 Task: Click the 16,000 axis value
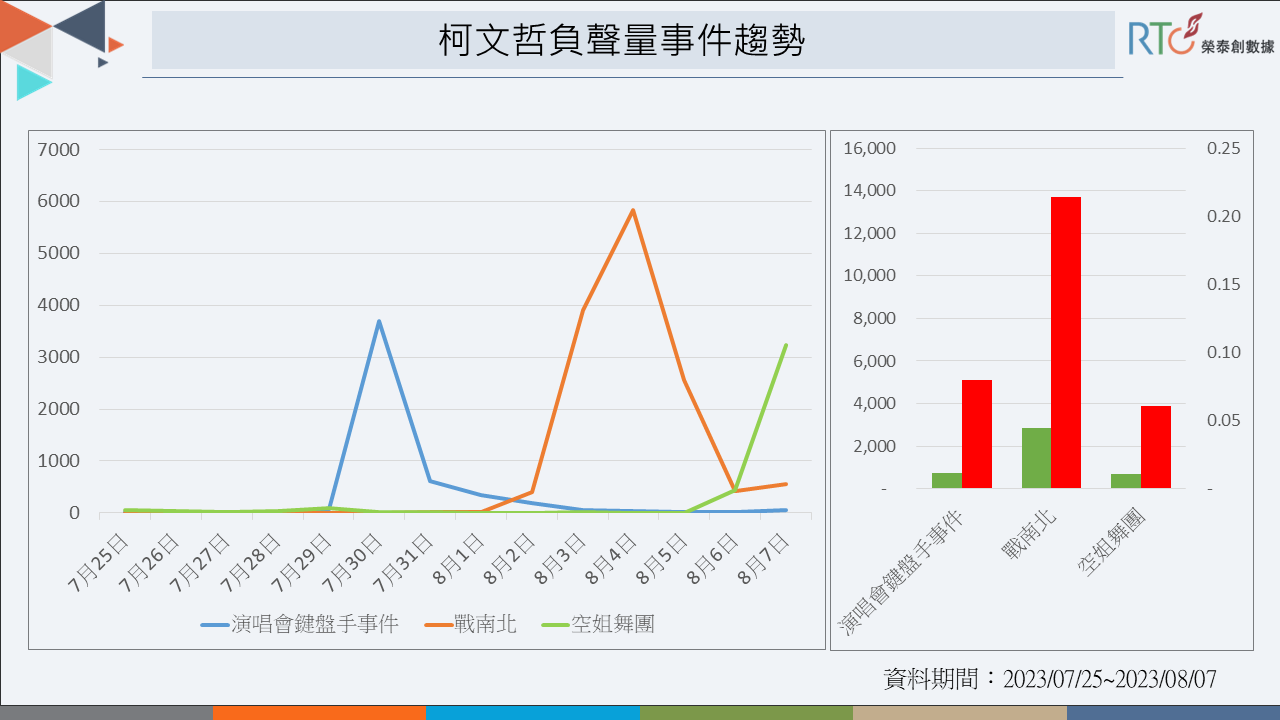click(870, 148)
